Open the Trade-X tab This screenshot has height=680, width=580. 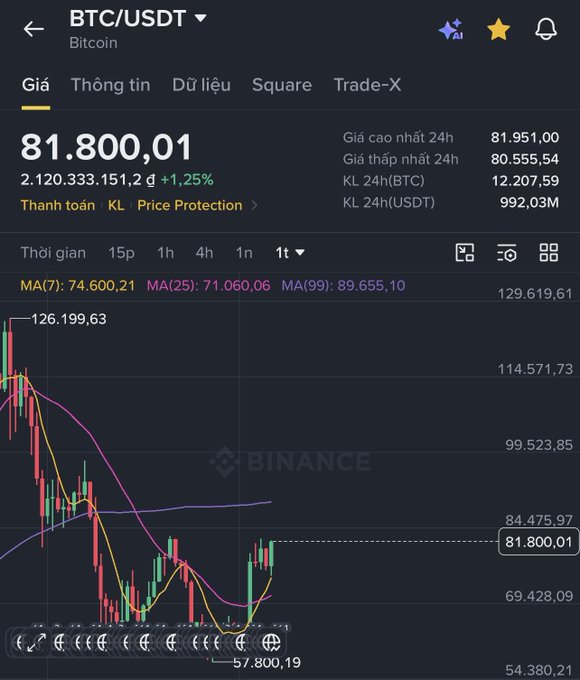(367, 85)
